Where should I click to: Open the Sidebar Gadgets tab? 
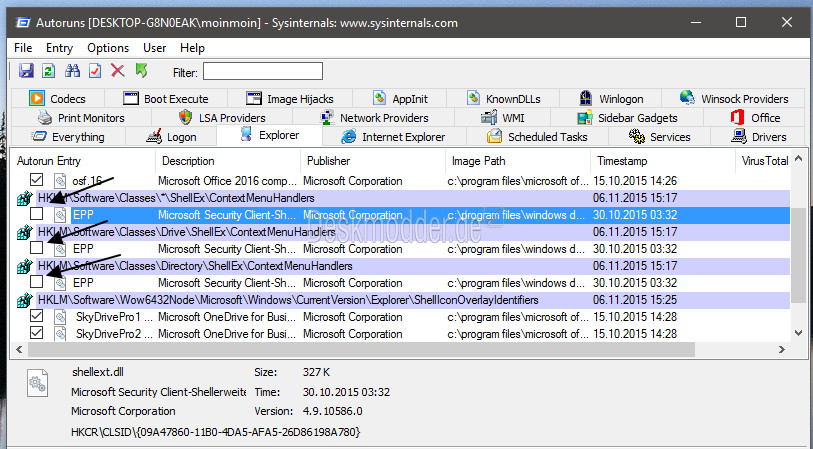tap(627, 118)
